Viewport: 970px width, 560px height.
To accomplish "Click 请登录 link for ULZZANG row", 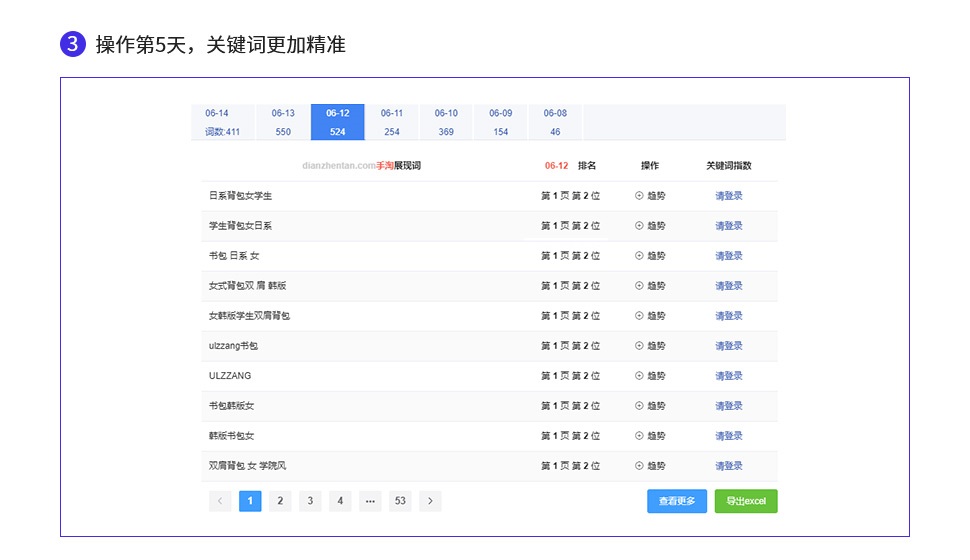I will pos(729,376).
